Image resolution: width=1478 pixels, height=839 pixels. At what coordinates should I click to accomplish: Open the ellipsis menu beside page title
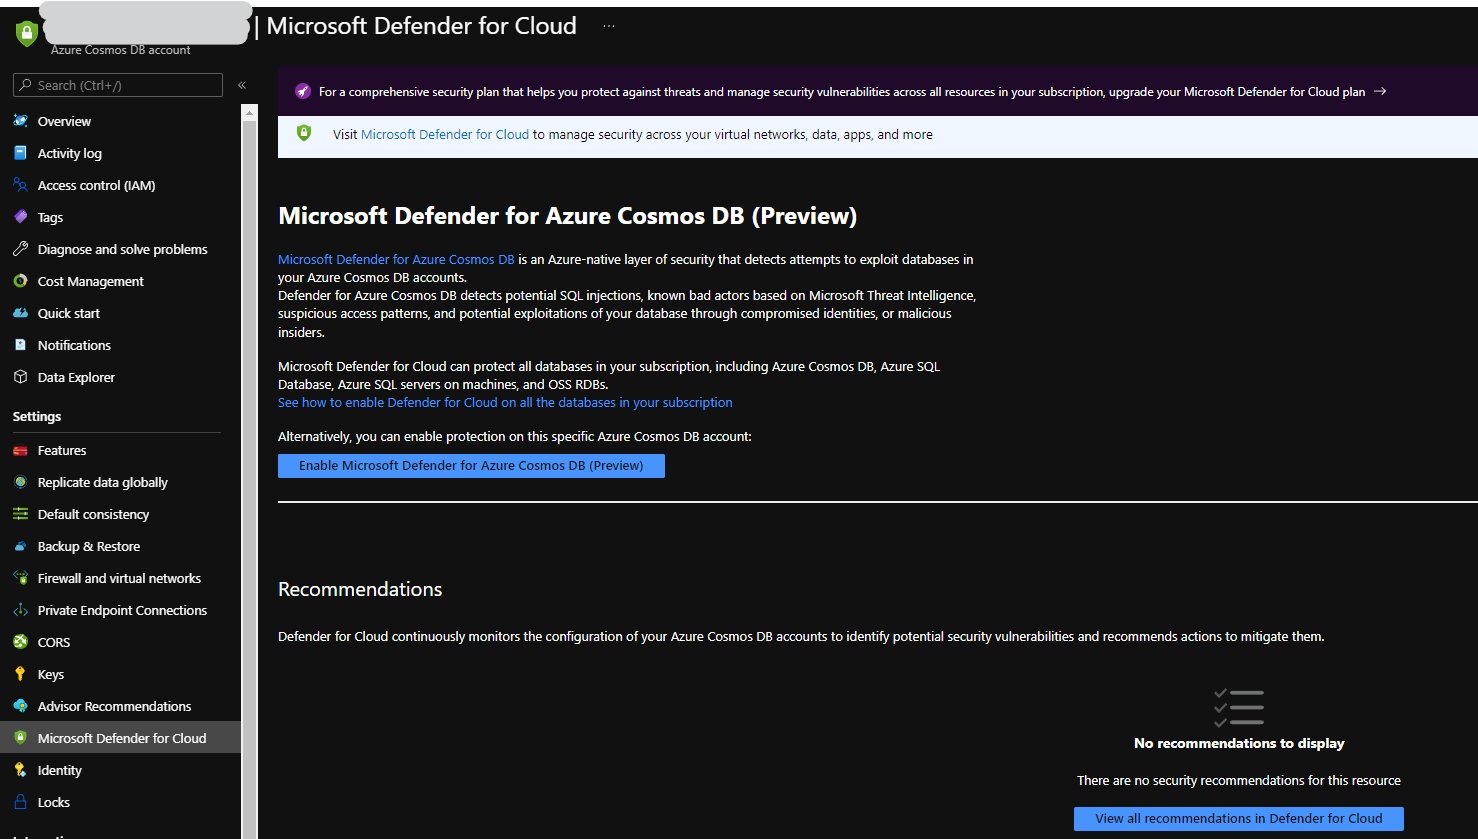(x=609, y=26)
